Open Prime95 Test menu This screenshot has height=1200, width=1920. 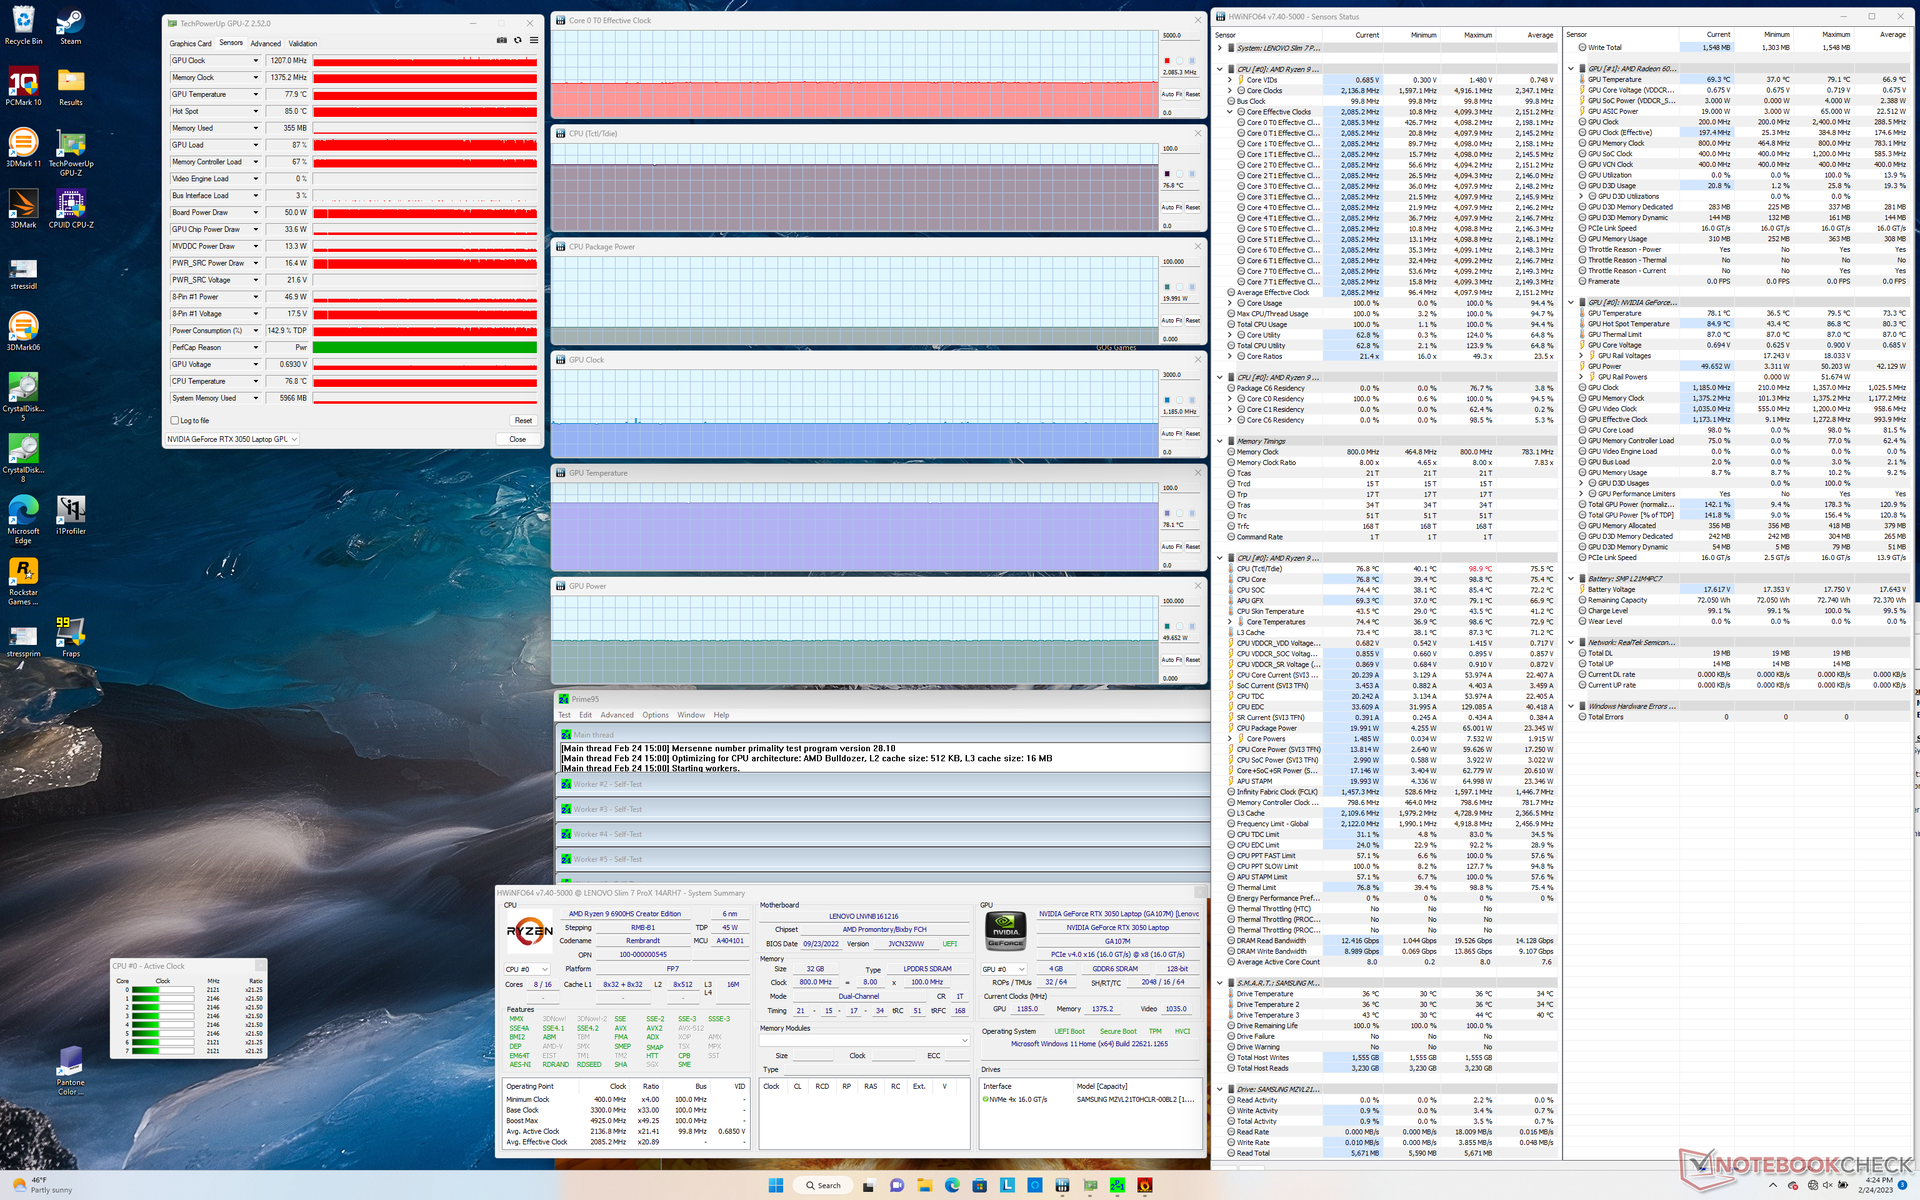564,715
